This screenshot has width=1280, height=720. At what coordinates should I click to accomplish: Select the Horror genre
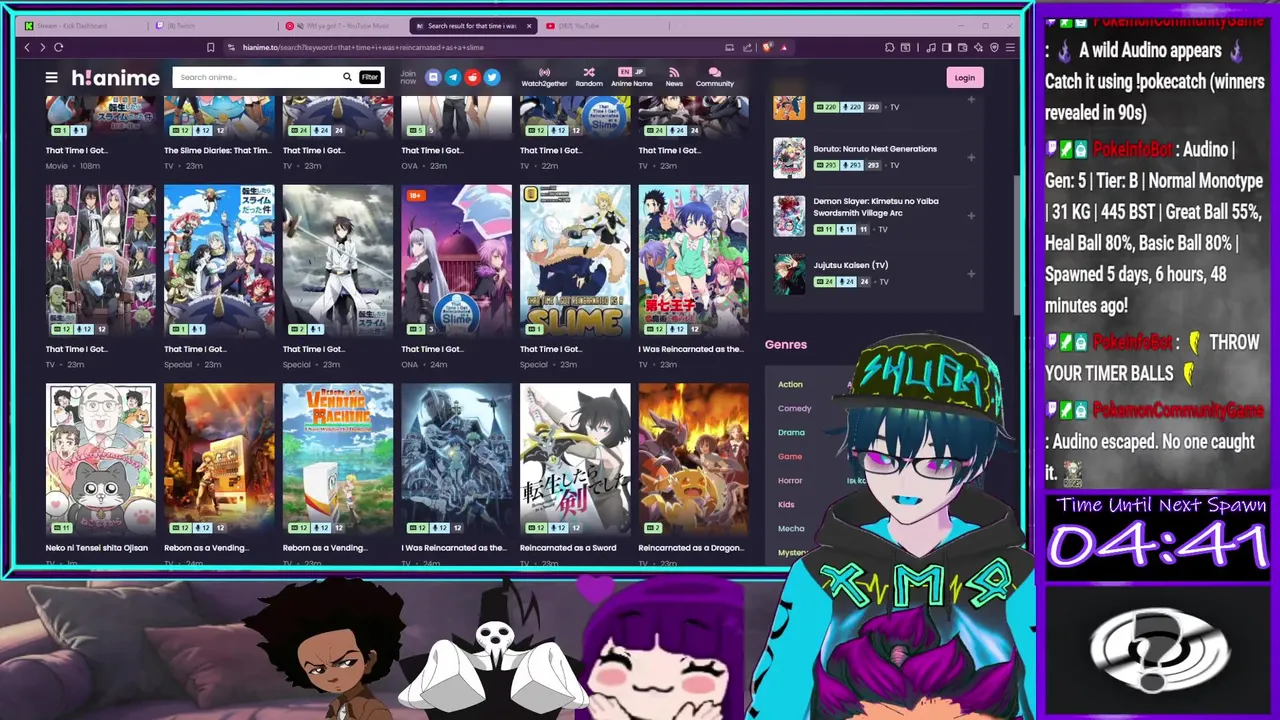[790, 480]
